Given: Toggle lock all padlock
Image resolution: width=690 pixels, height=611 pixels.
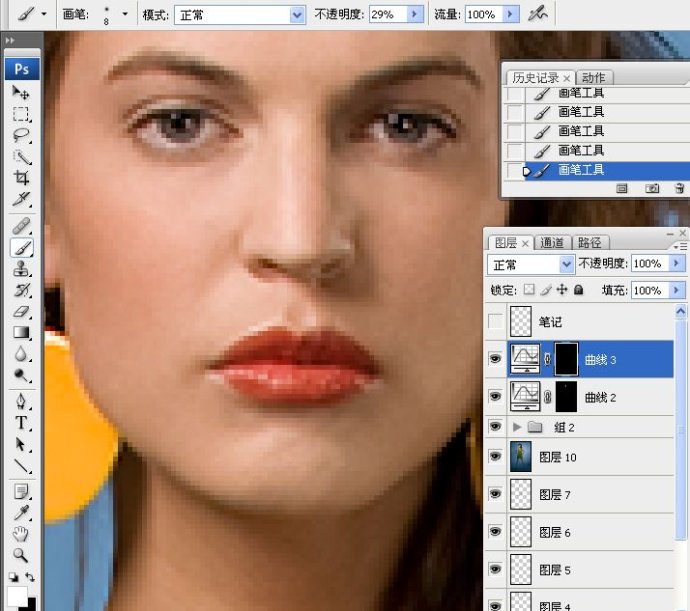Looking at the screenshot, I should click(579, 290).
